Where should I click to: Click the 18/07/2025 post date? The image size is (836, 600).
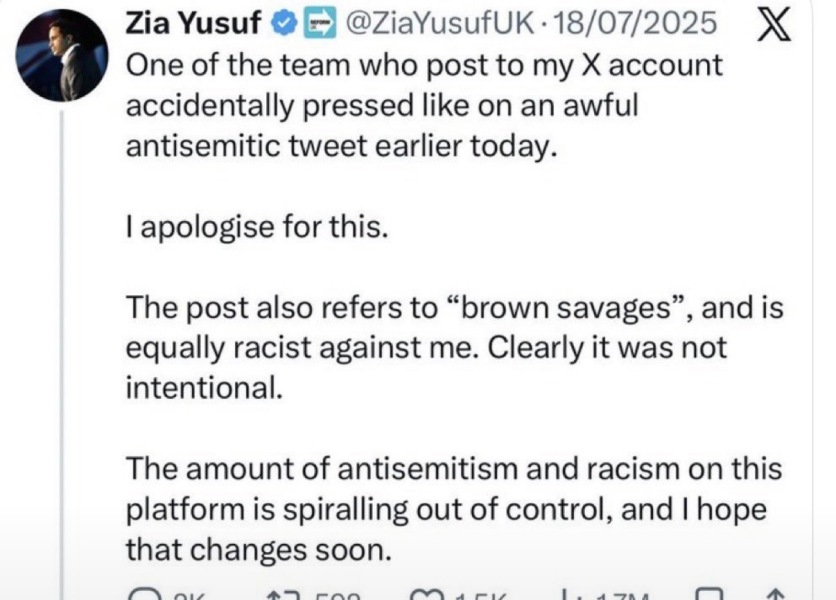click(635, 23)
